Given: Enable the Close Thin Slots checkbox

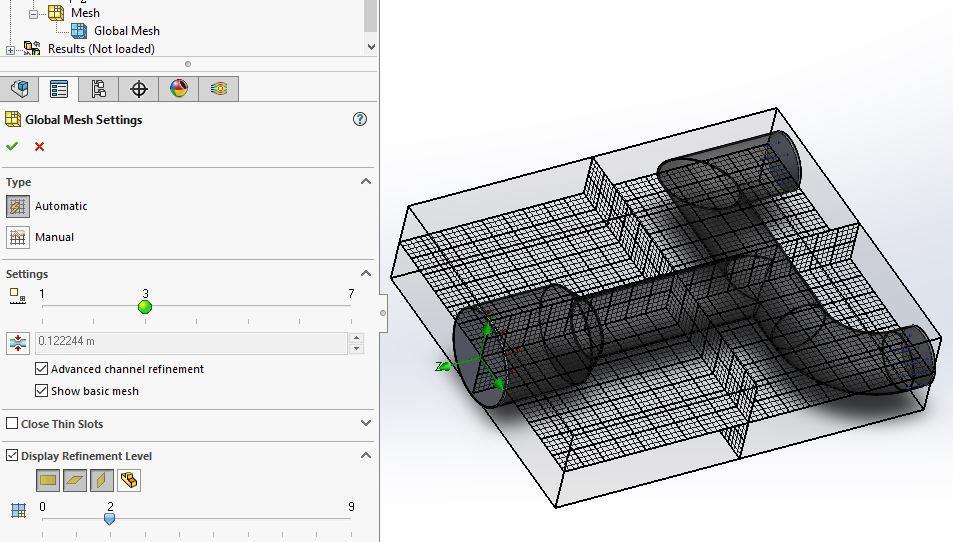Looking at the screenshot, I should 12,423.
